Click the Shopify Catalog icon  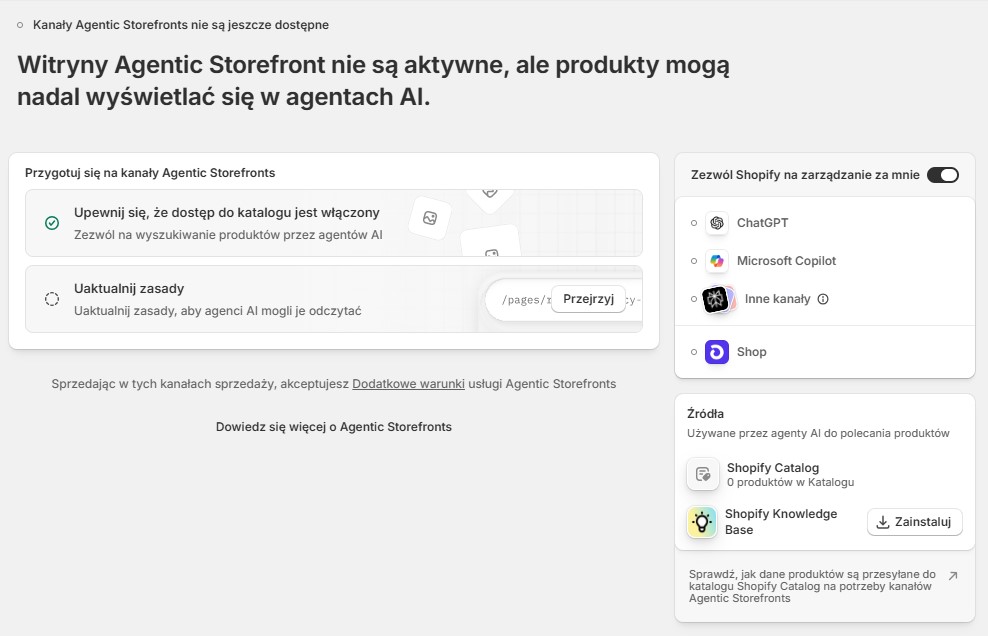coord(703,474)
